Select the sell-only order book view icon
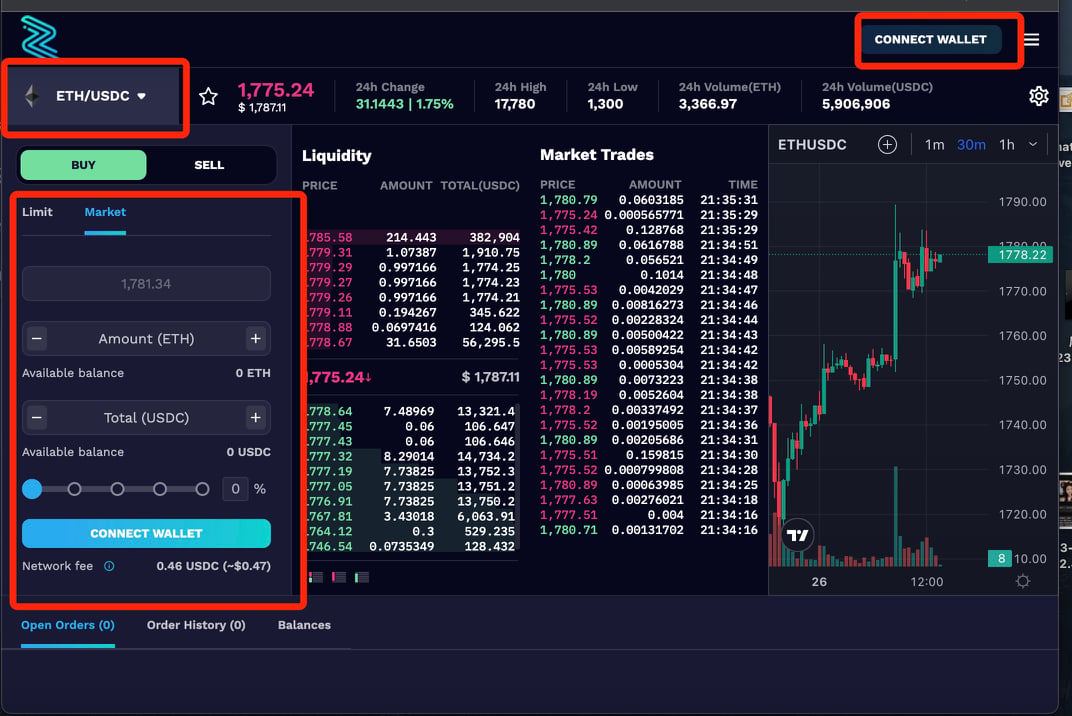The height and width of the screenshot is (716, 1072). click(338, 578)
